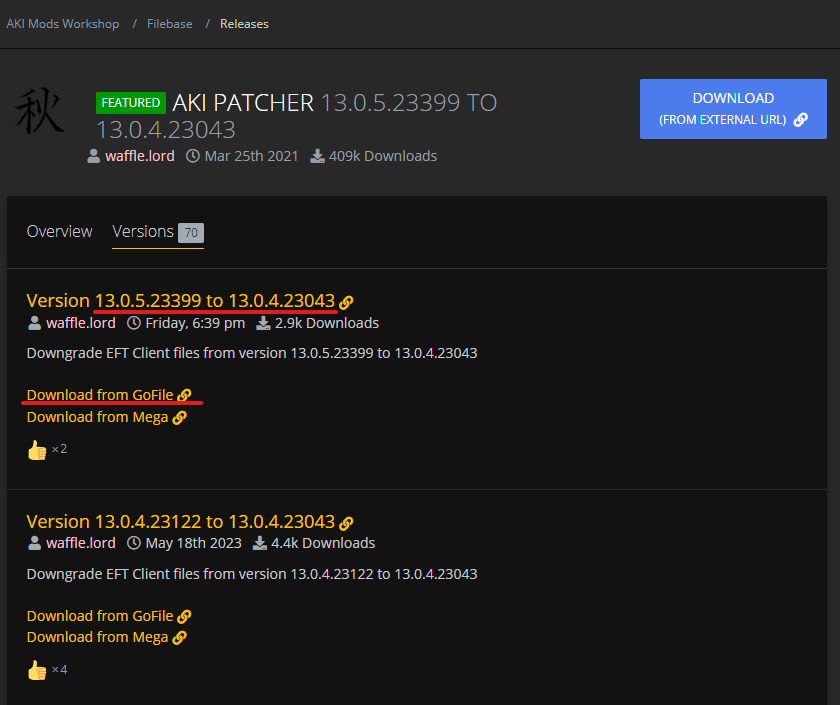
Task: Click download icon beside 2.9k Downloads
Action: 263,323
